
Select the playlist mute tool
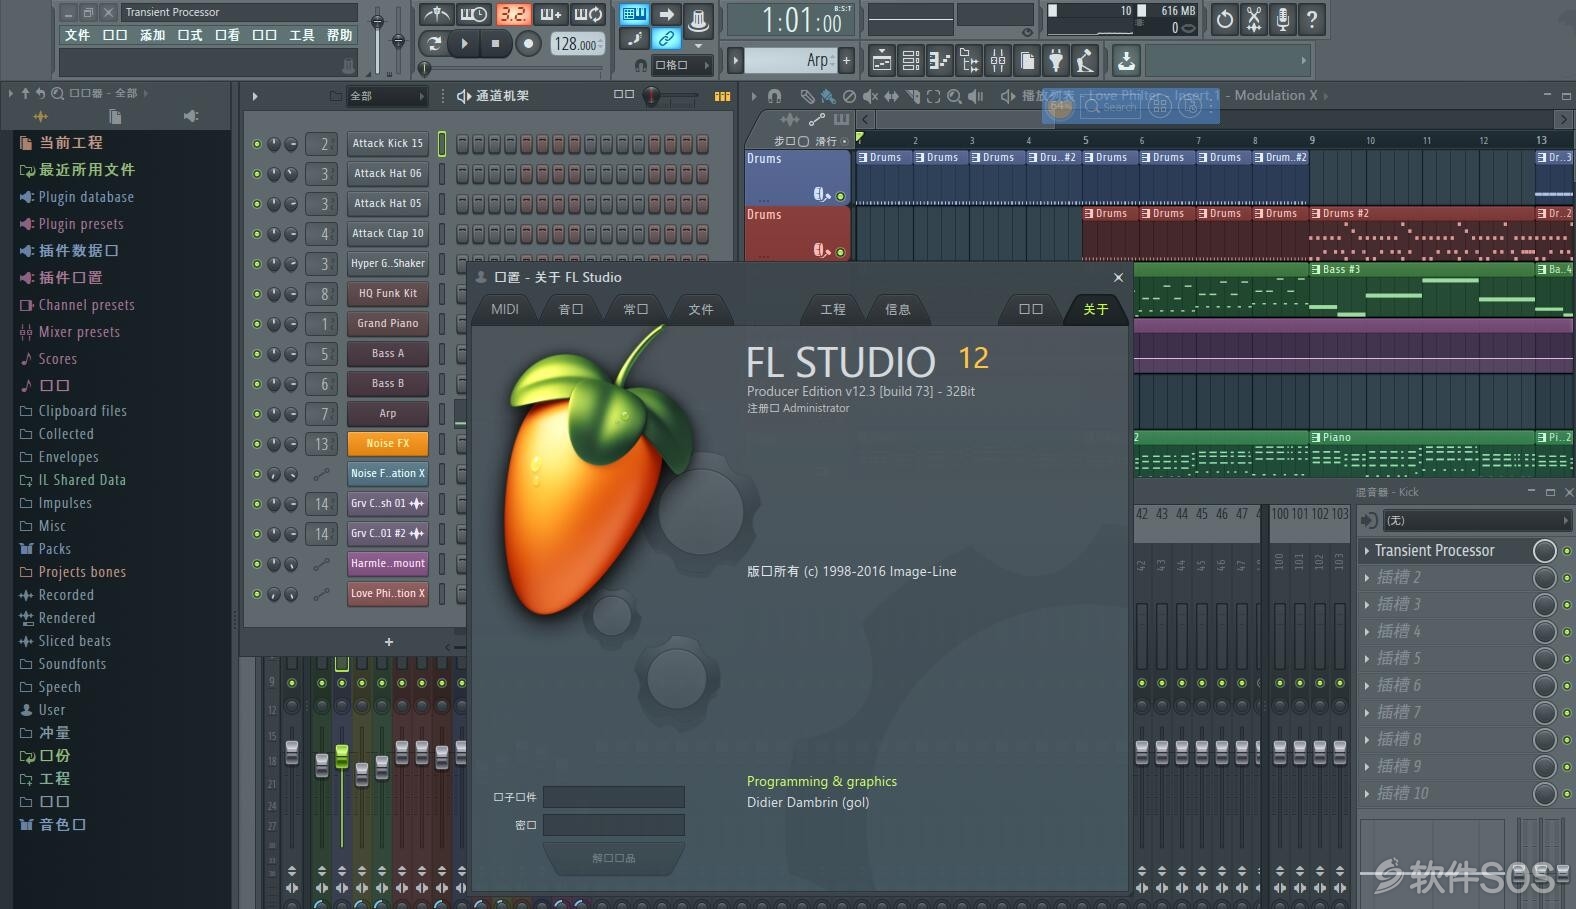click(x=870, y=96)
